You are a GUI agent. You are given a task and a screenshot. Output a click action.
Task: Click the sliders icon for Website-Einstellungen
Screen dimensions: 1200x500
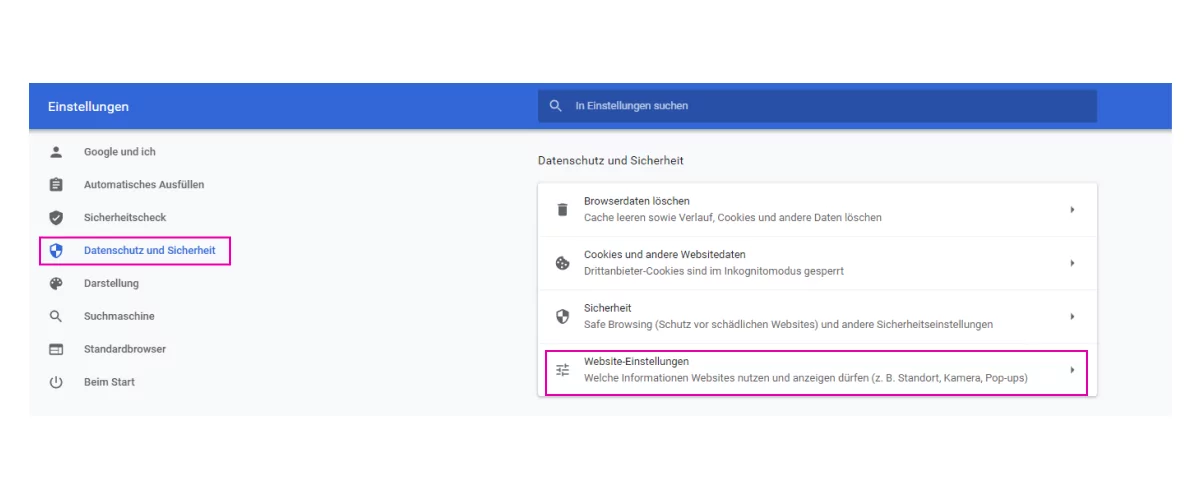pyautogui.click(x=563, y=370)
